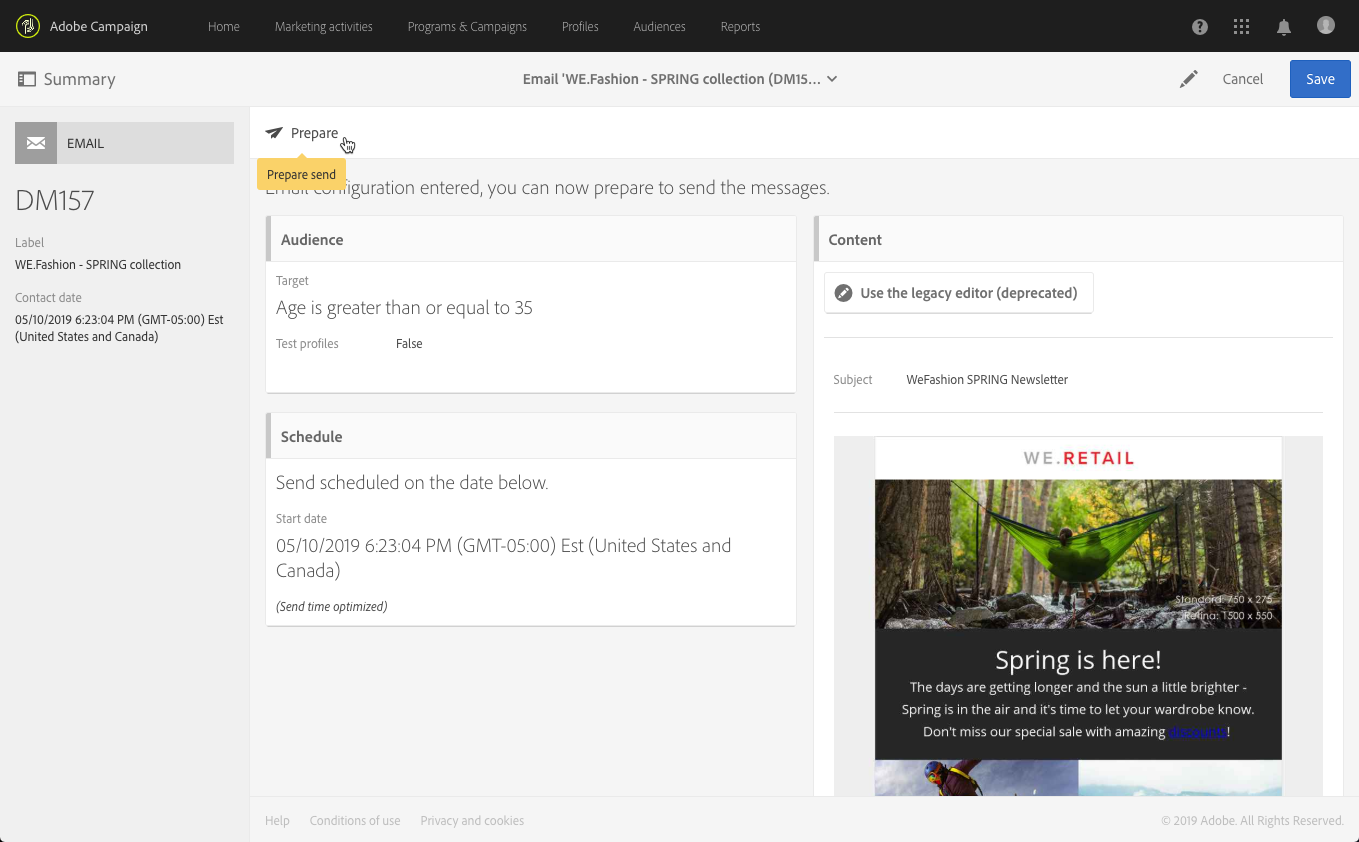The height and width of the screenshot is (842, 1359).
Task: Open the Help footer link
Action: pos(277,821)
